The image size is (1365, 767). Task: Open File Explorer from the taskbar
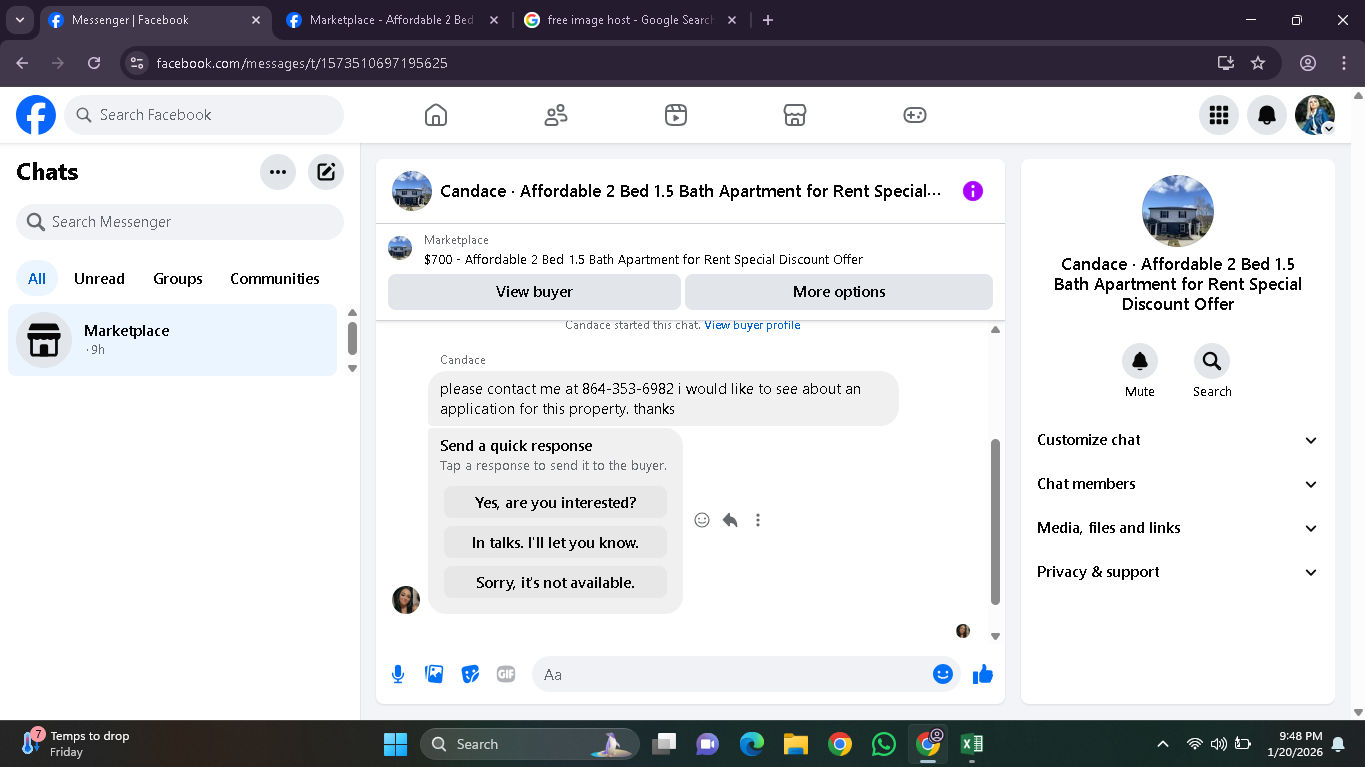click(x=795, y=744)
